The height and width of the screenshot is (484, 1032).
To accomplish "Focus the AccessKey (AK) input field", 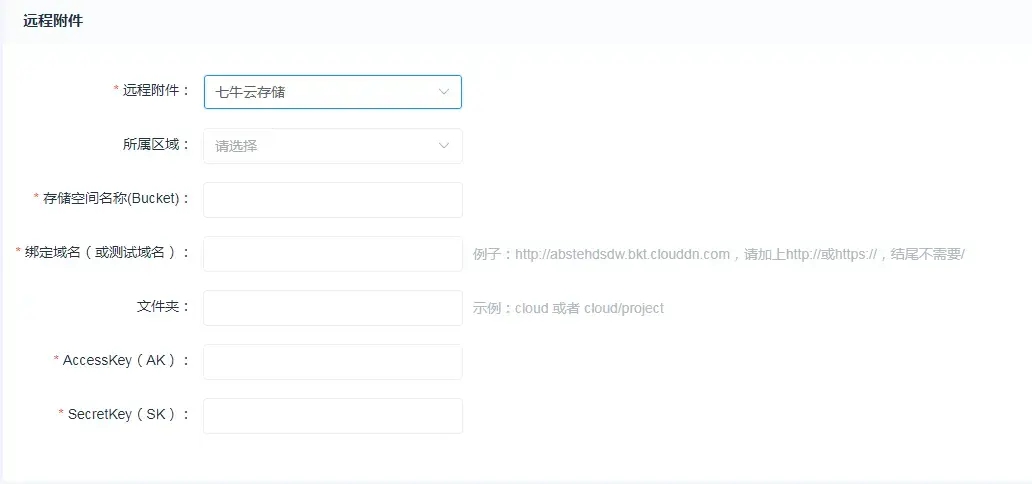I will (332, 362).
